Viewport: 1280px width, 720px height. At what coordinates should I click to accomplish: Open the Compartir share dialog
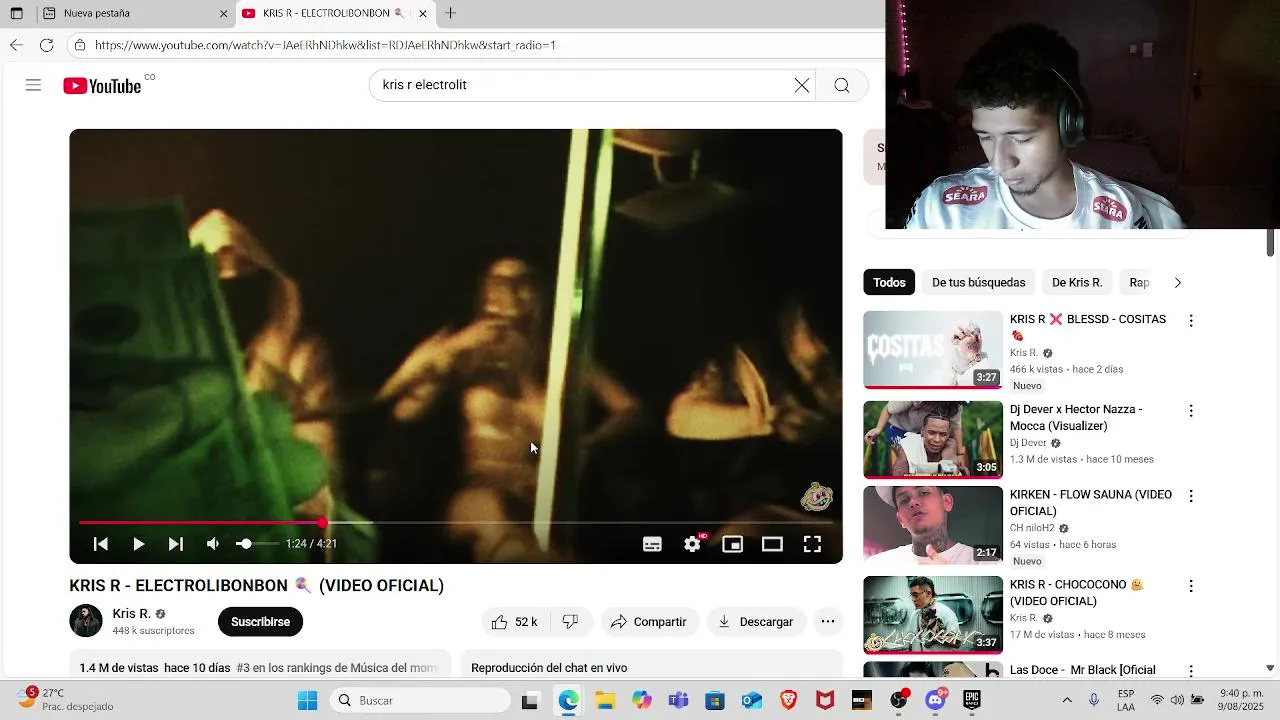648,622
